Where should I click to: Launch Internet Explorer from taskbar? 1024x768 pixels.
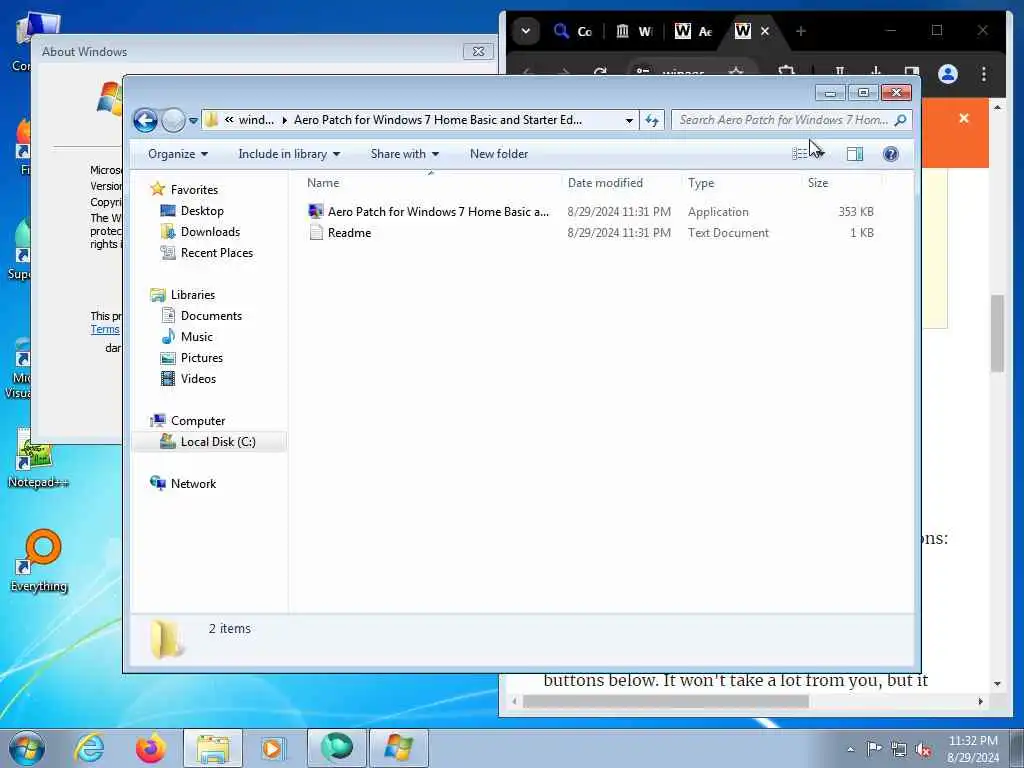[x=89, y=748]
